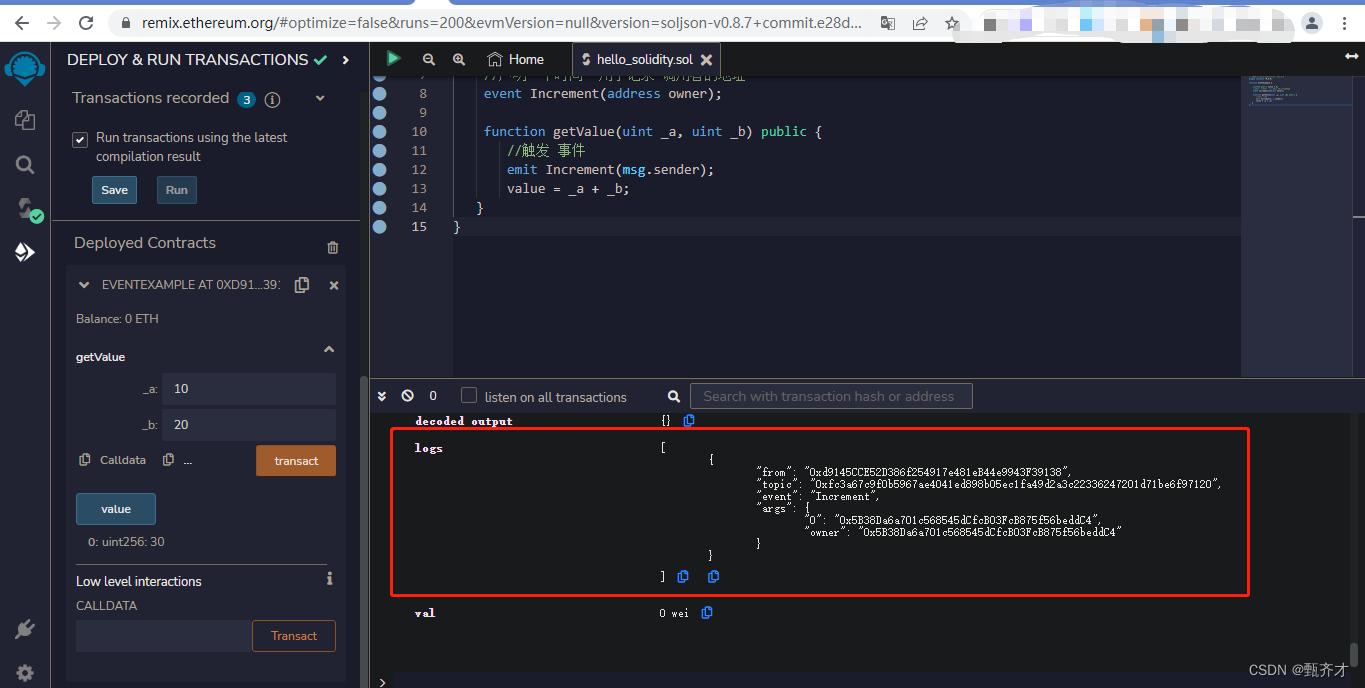Click the low level Transact button
The image size is (1365, 688).
click(294, 636)
